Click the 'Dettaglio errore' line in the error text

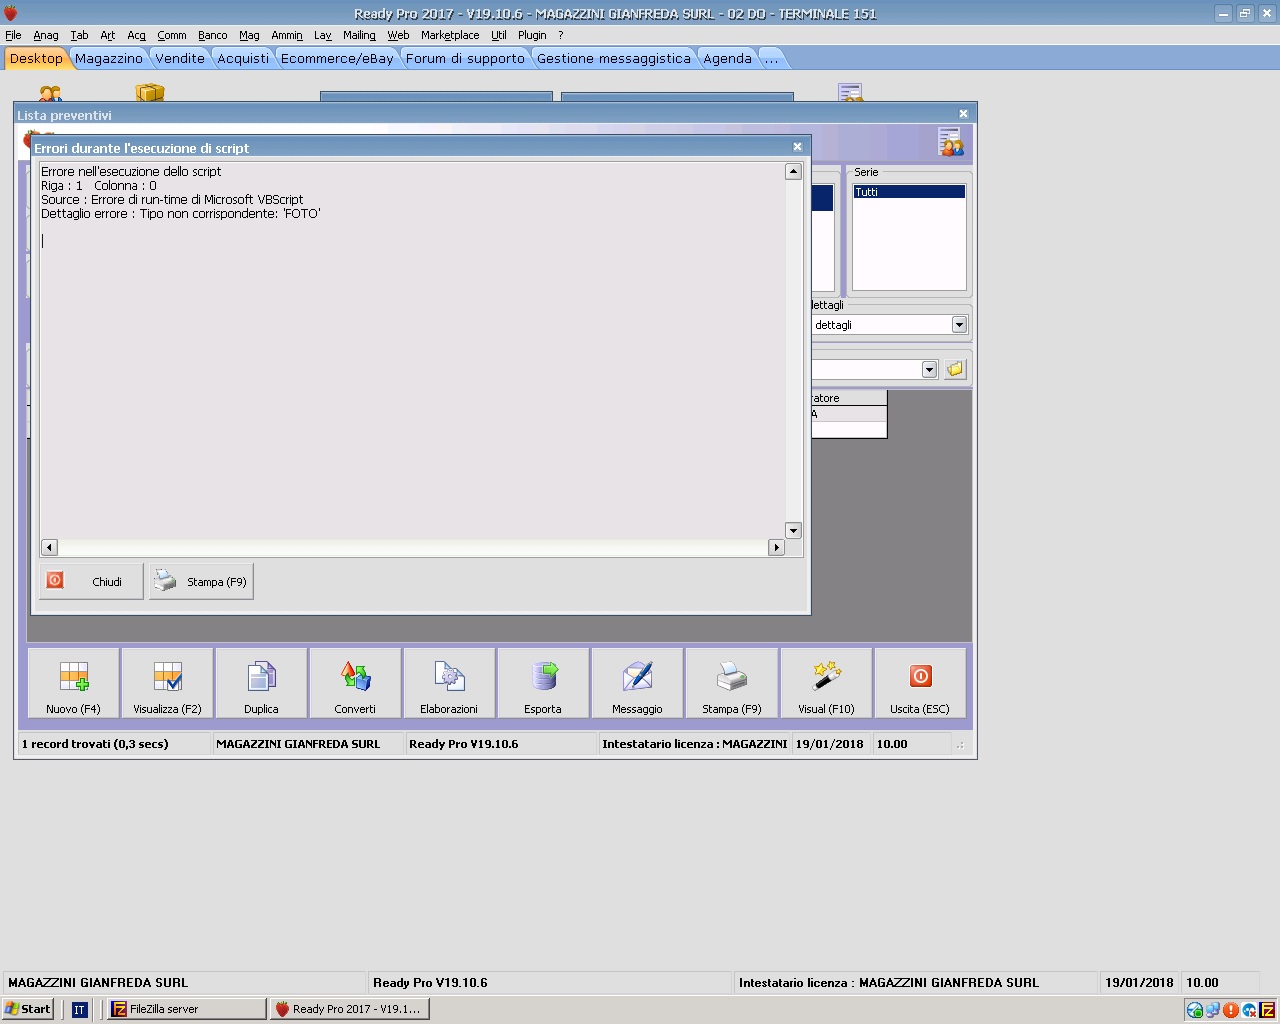(181, 214)
